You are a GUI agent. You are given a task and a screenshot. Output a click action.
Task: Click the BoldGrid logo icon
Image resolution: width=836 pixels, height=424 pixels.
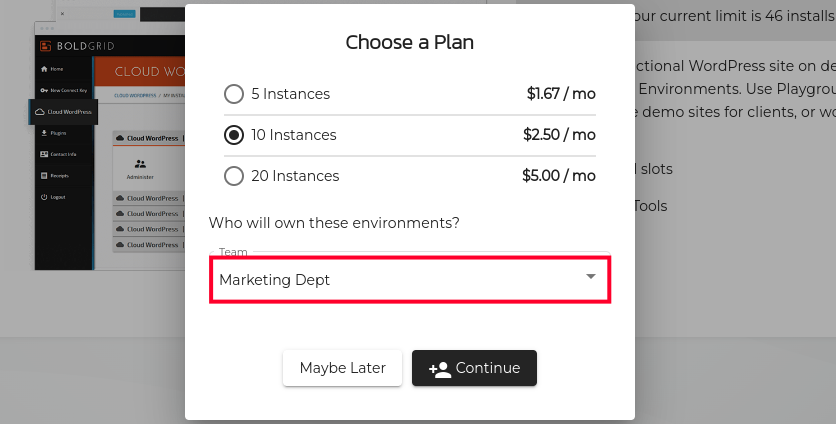coord(46,46)
